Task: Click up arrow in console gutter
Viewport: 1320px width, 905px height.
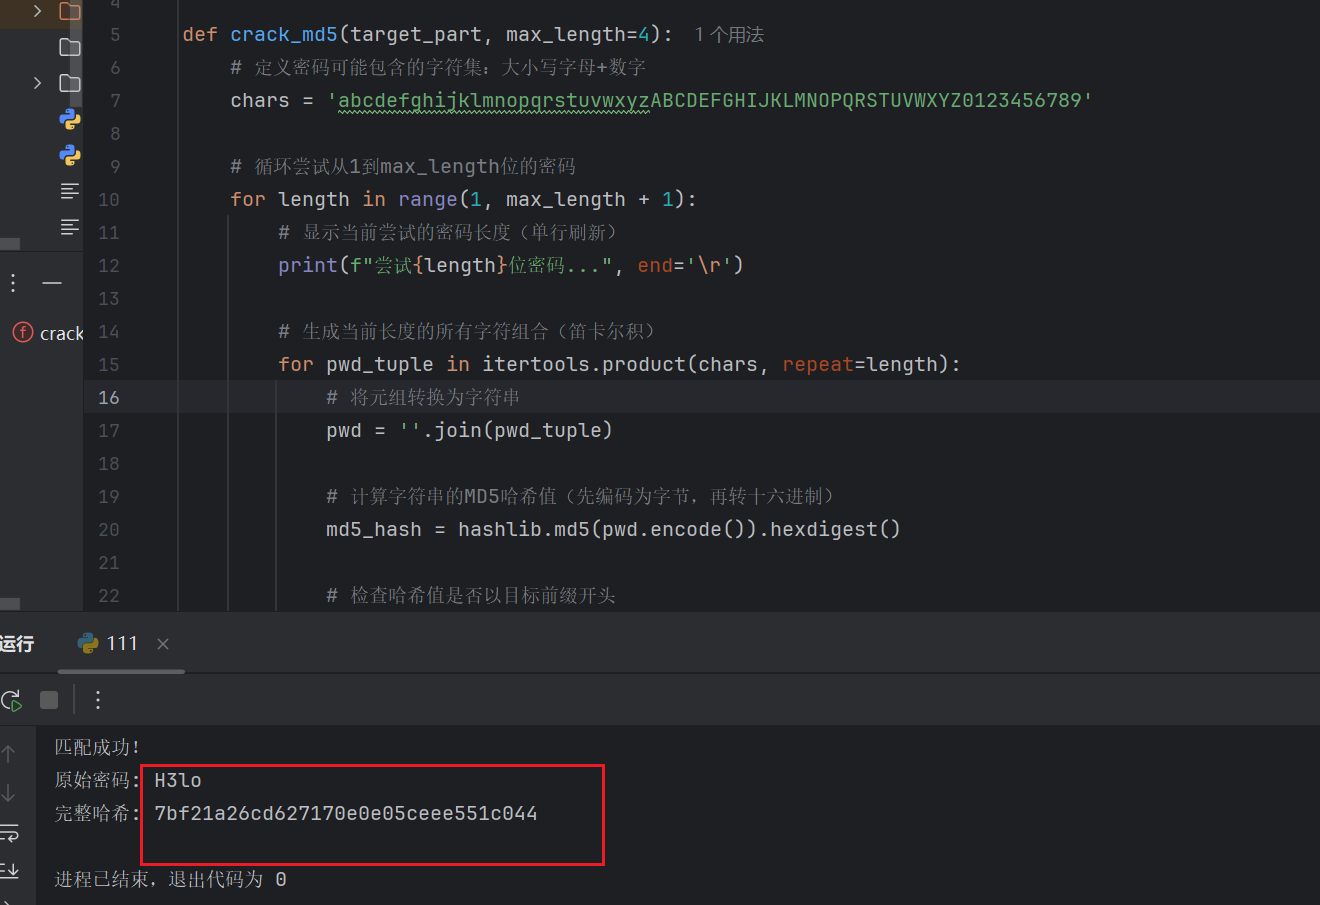Action: pos(9,754)
